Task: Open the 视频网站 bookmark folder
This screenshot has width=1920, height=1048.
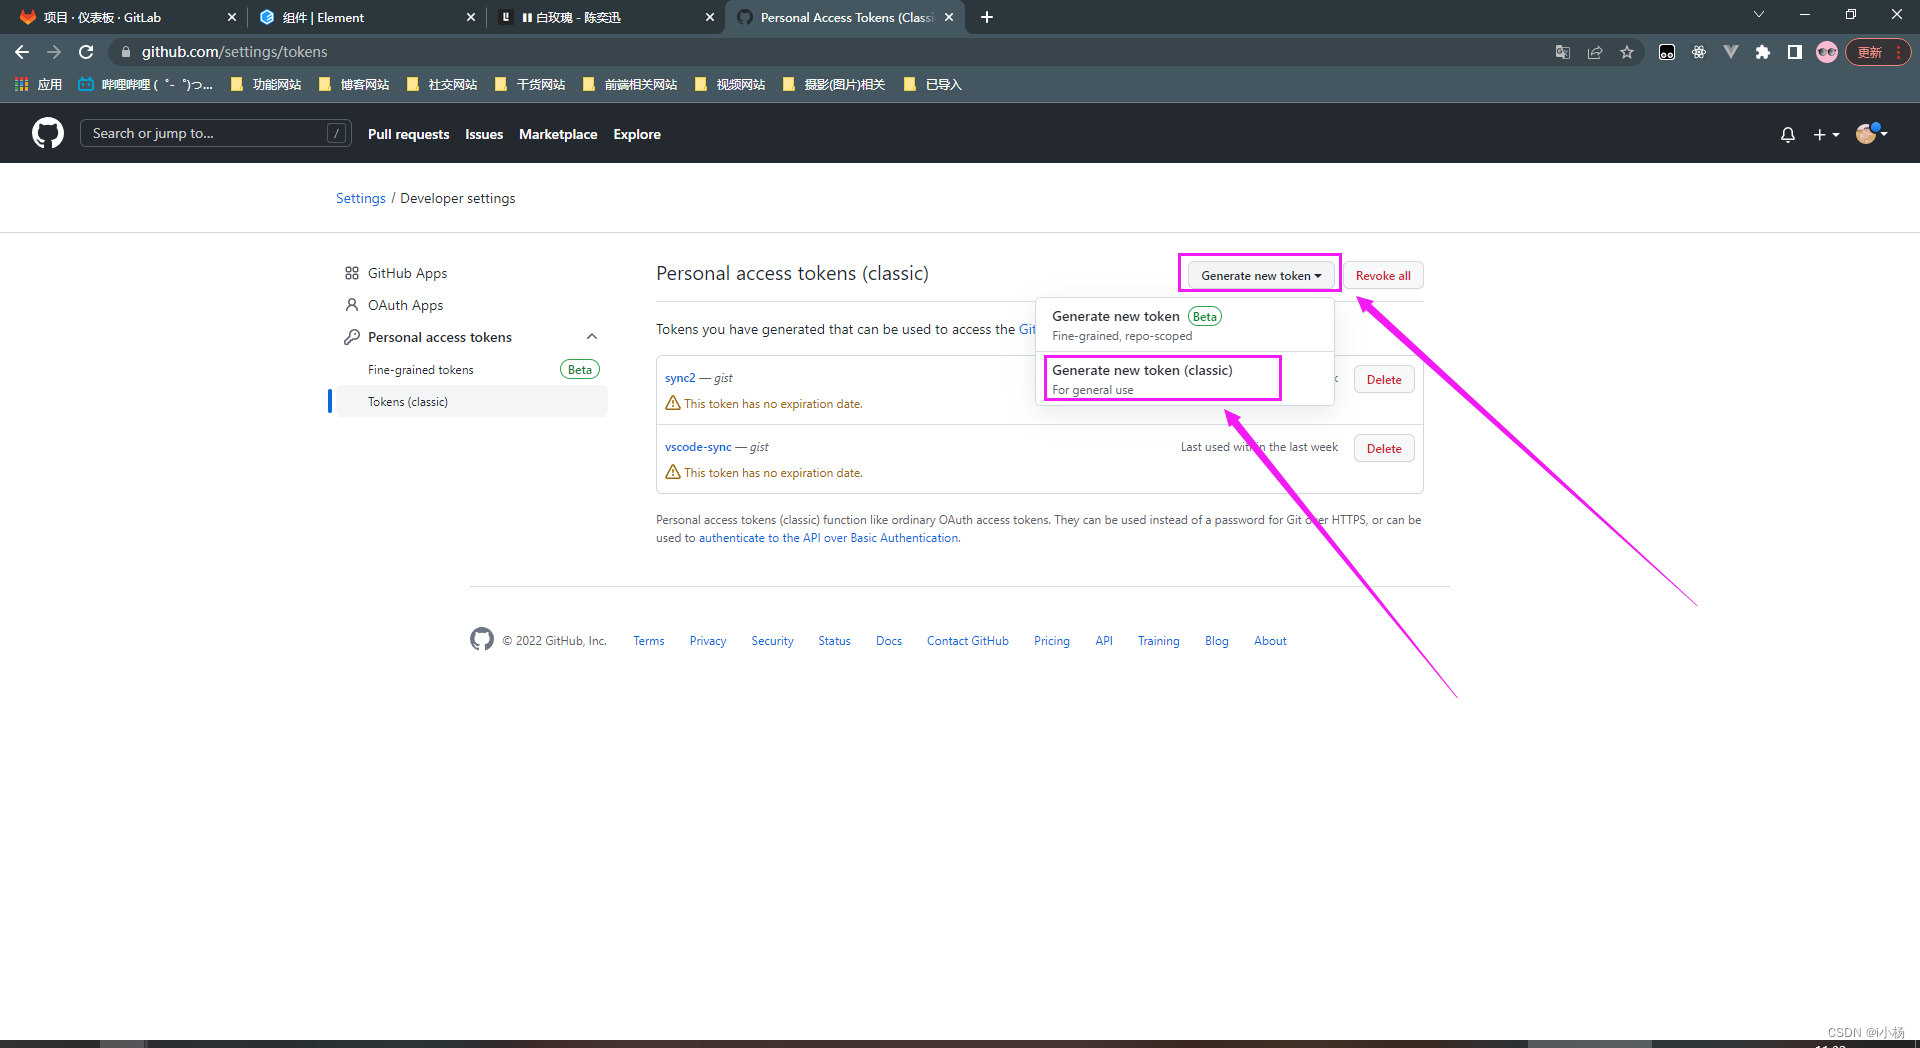Action: click(730, 84)
